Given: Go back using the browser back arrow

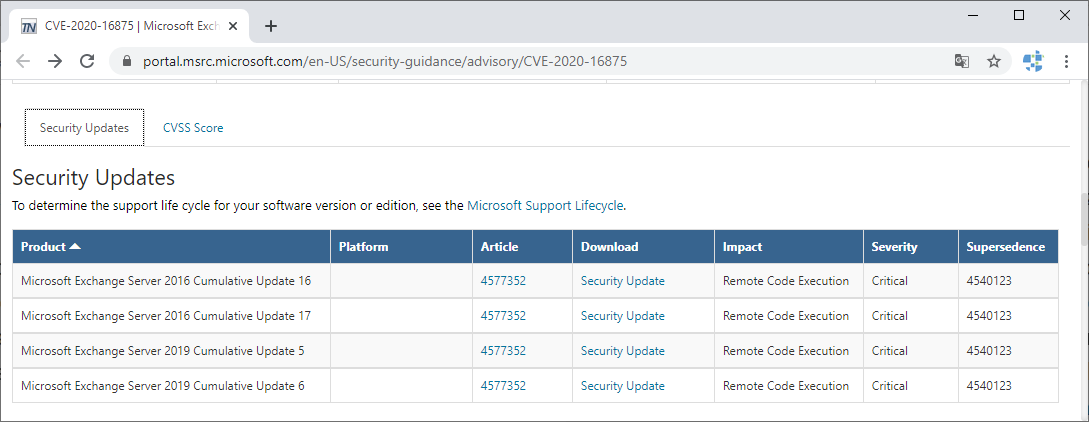Looking at the screenshot, I should pyautogui.click(x=23, y=61).
